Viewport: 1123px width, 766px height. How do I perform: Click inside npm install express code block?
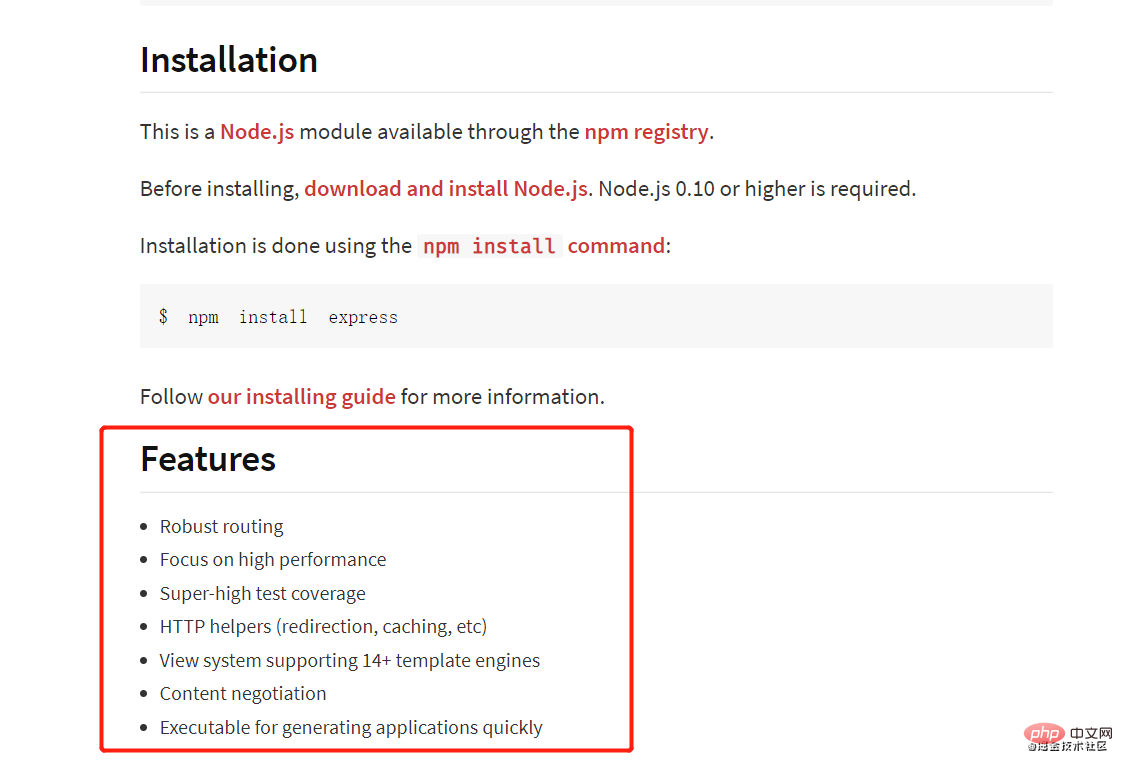596,316
